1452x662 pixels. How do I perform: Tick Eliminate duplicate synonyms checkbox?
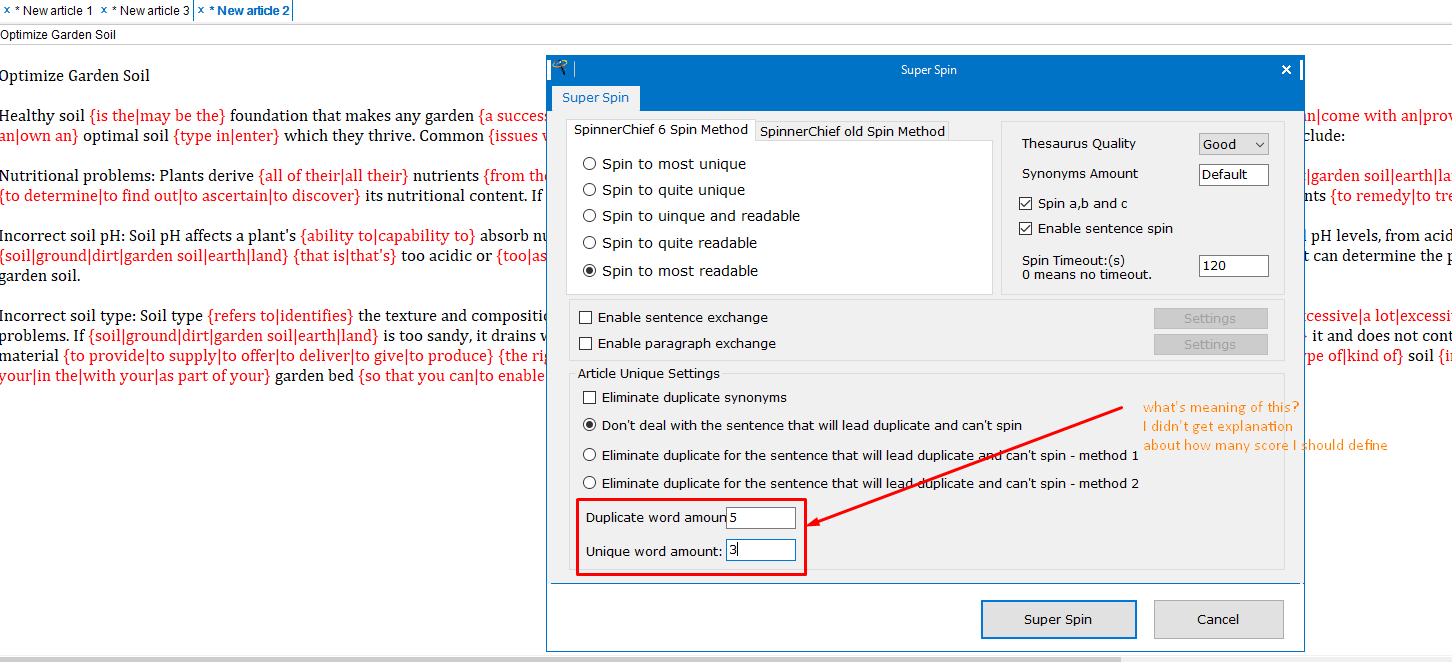(590, 397)
